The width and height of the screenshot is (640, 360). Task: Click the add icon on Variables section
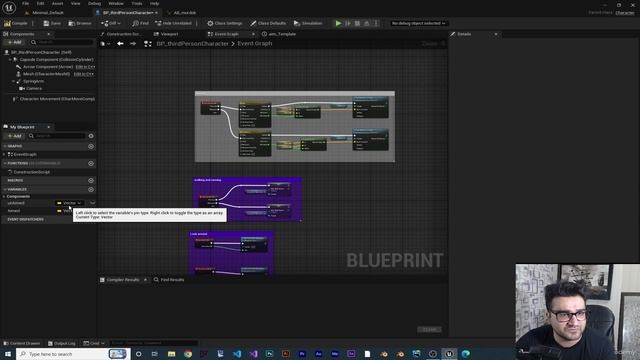pyautogui.click(x=91, y=189)
